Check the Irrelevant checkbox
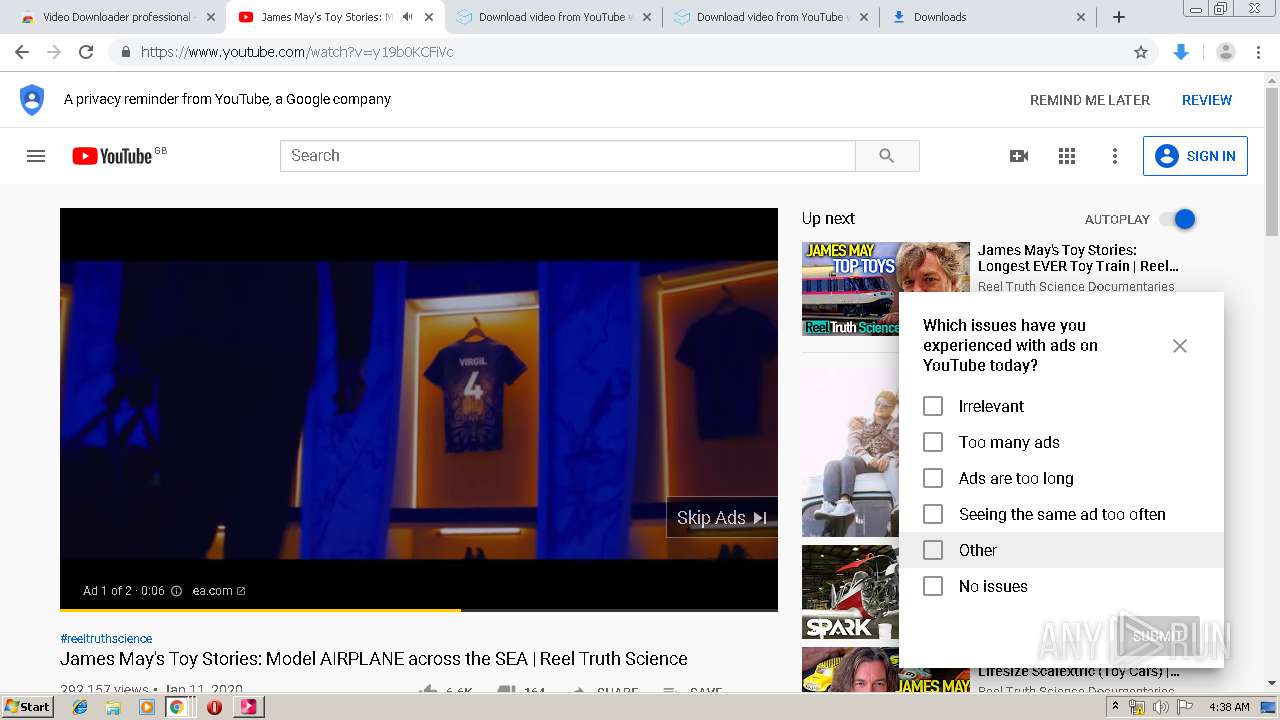Viewport: 1280px width, 720px height. click(x=933, y=406)
